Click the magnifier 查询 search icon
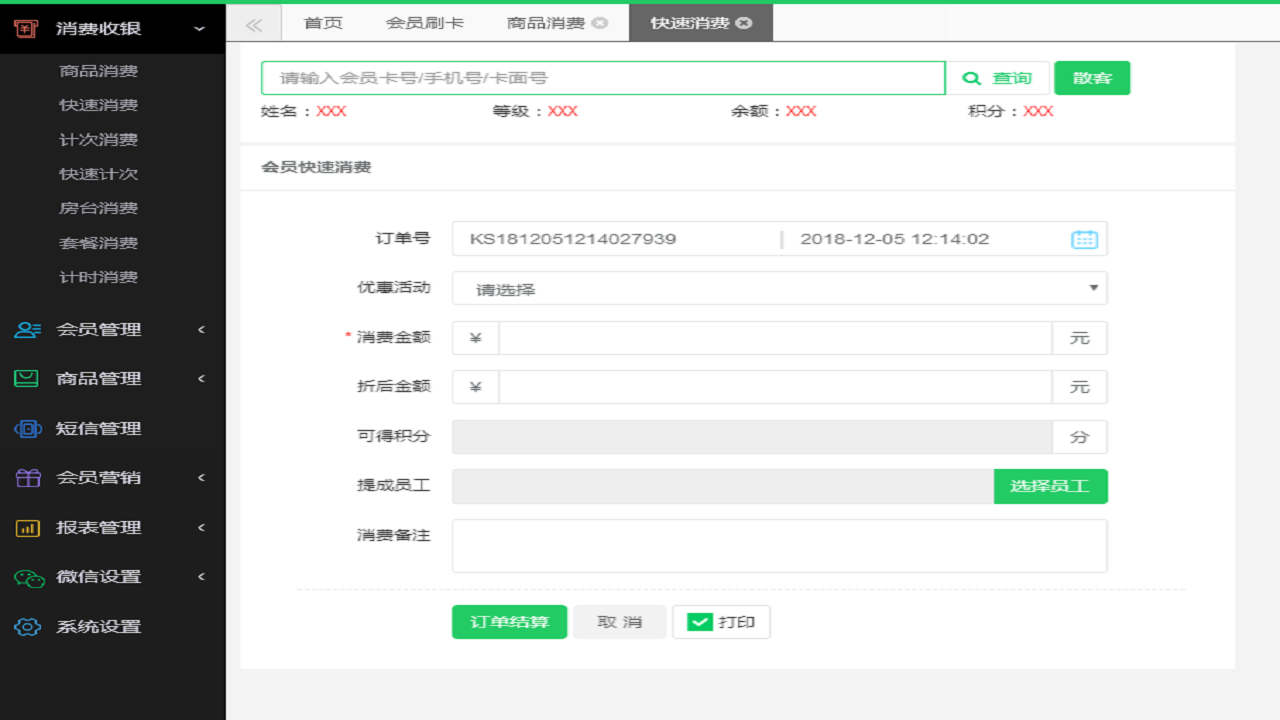This screenshot has width=1280, height=720. coord(971,77)
